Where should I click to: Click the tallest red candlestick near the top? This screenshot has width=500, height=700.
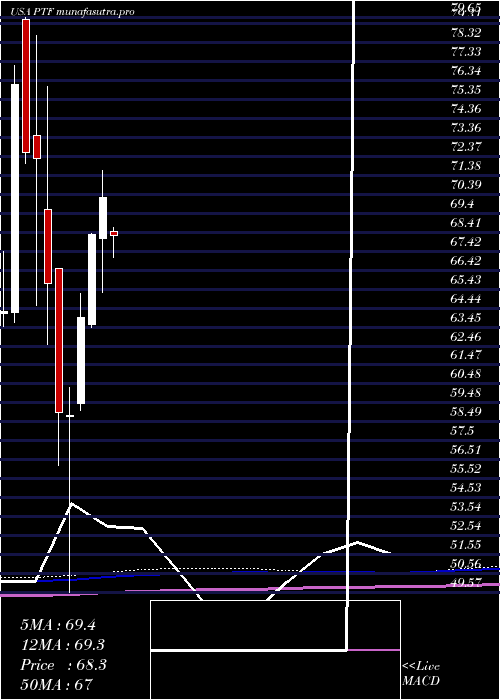click(x=26, y=86)
